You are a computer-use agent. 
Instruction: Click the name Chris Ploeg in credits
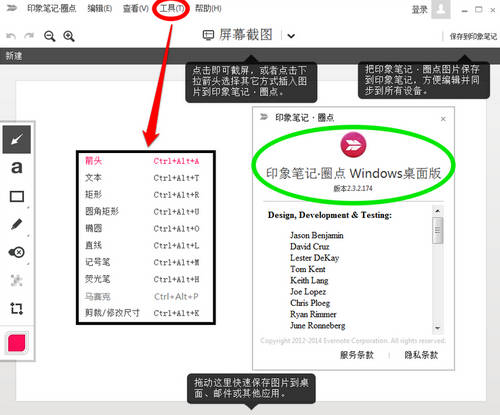click(310, 303)
